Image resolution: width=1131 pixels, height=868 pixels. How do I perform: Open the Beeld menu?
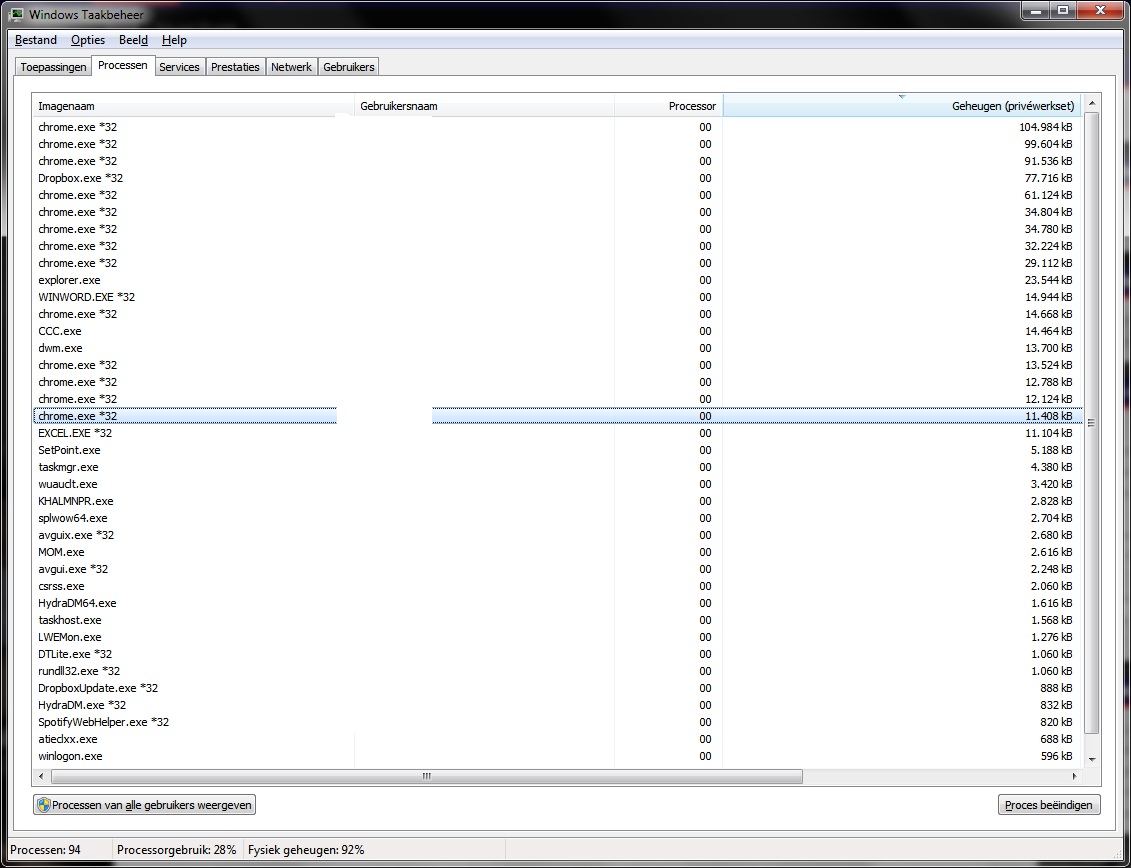(x=133, y=40)
